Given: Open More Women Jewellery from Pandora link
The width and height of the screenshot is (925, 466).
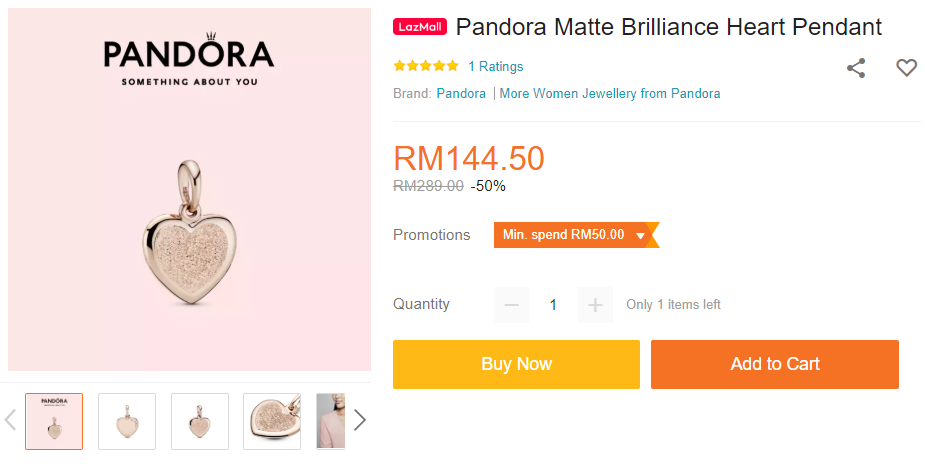Looking at the screenshot, I should (x=610, y=93).
